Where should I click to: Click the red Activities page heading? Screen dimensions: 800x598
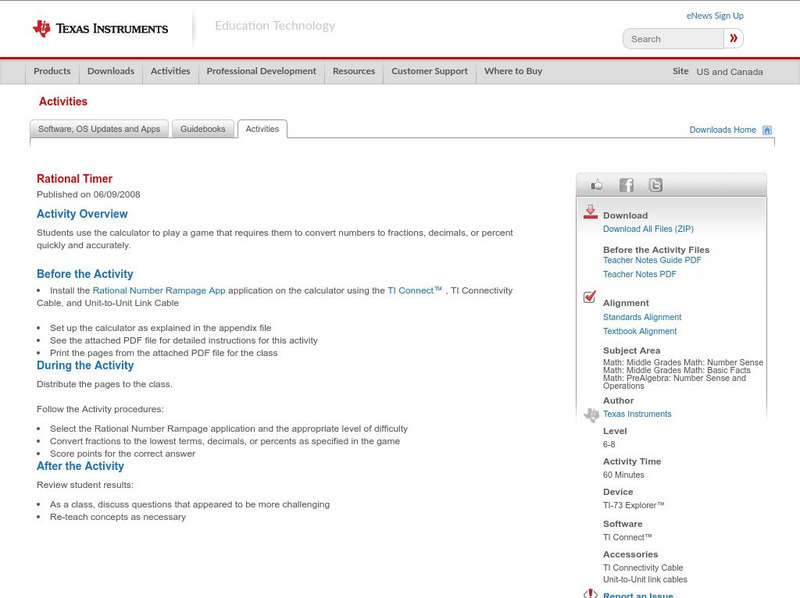pos(63,102)
